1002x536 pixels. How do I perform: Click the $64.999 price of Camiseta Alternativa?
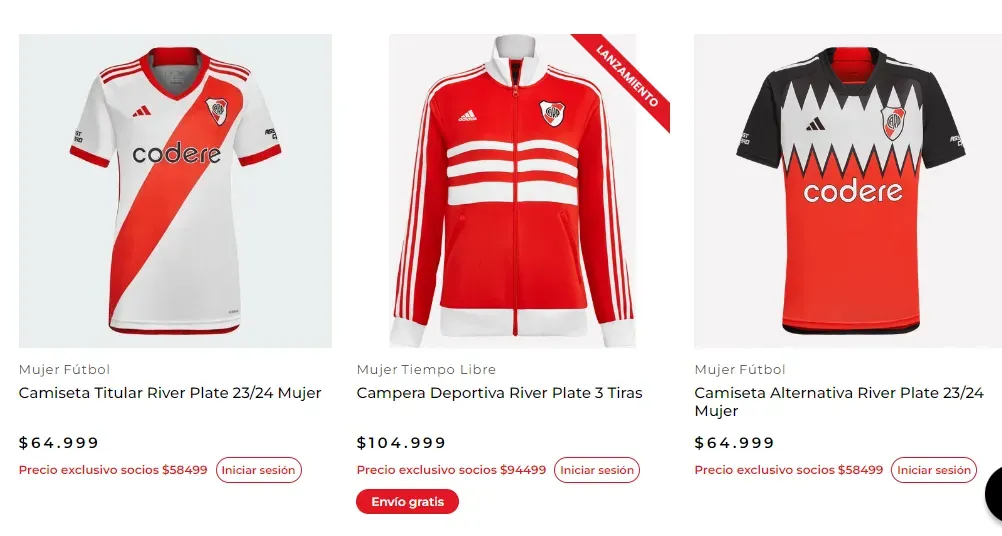[735, 443]
